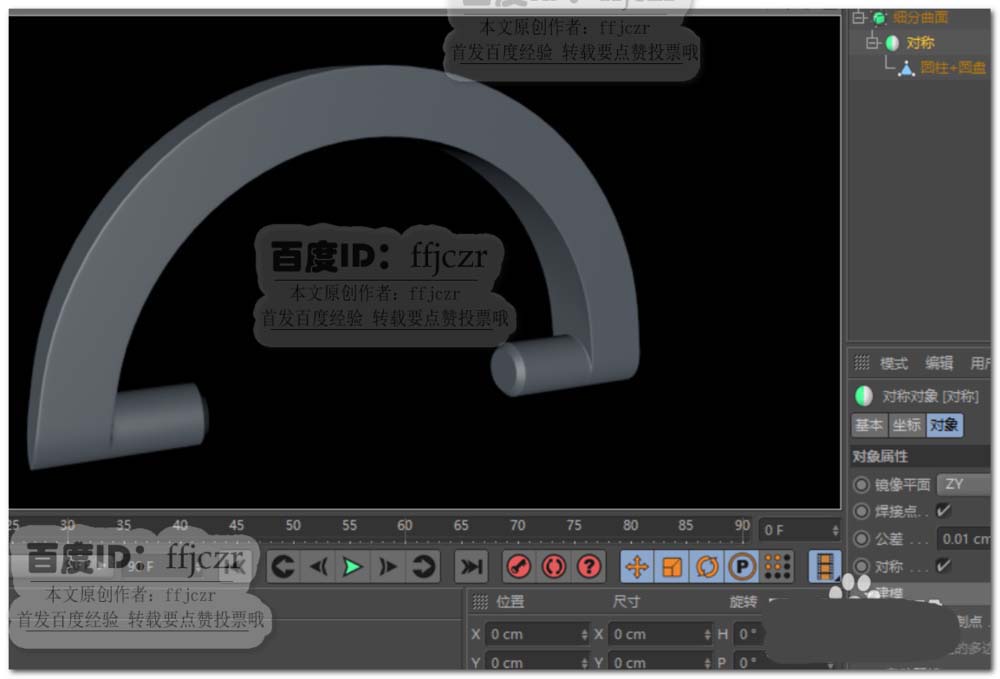Screen dimensions: 1000x679
Task: Click the 尺寸 column label
Action: click(x=626, y=601)
